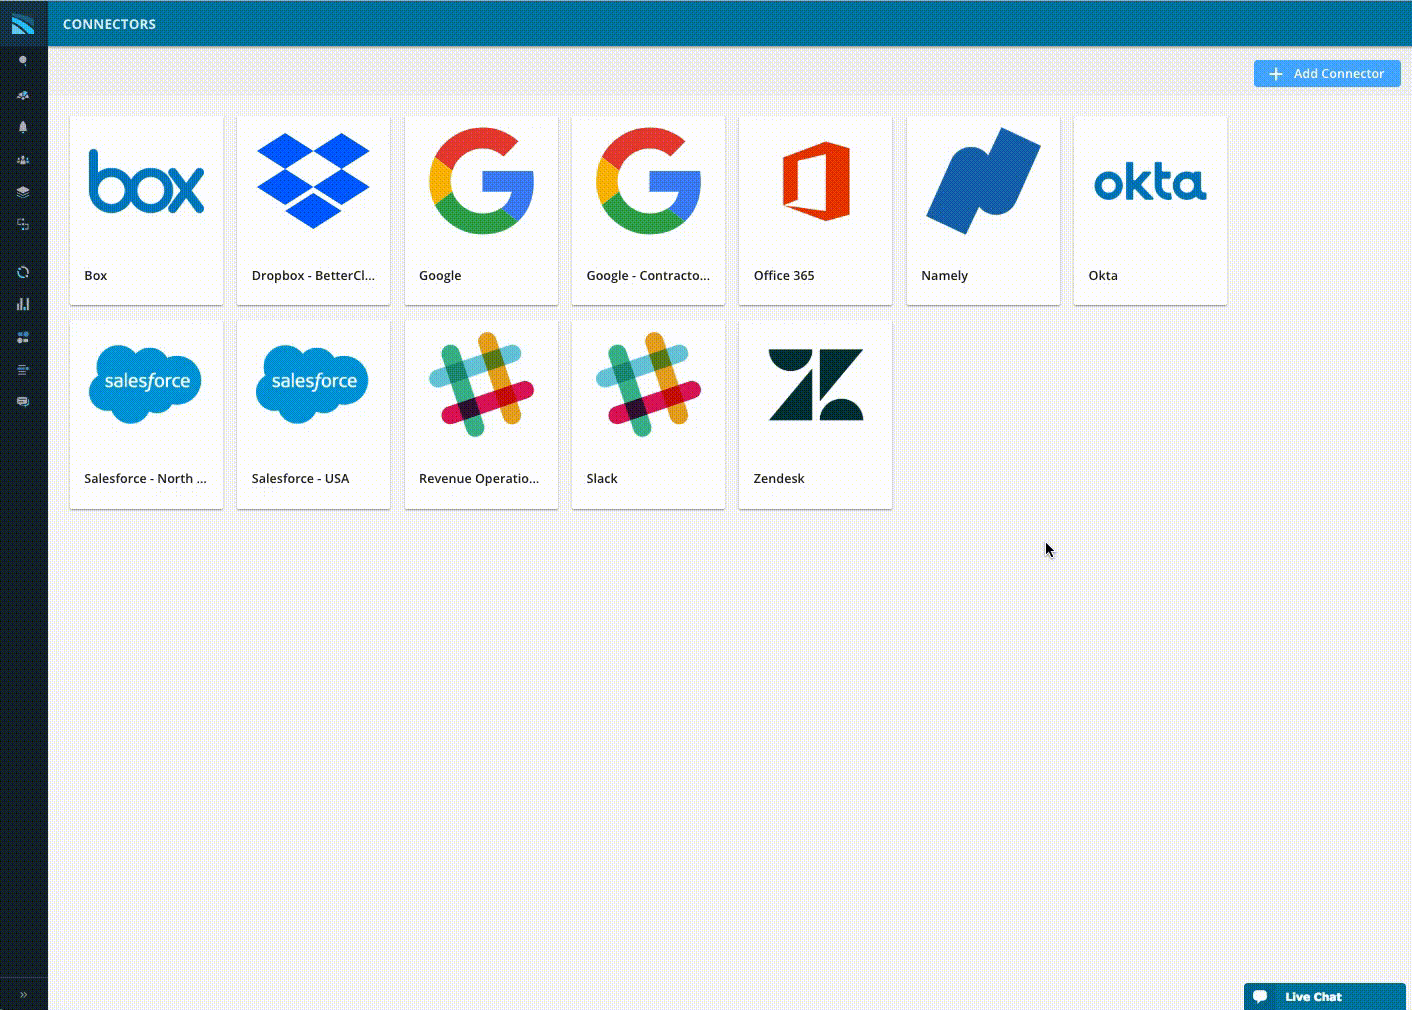
Task: Open the Live Chat widget
Action: click(x=1324, y=996)
